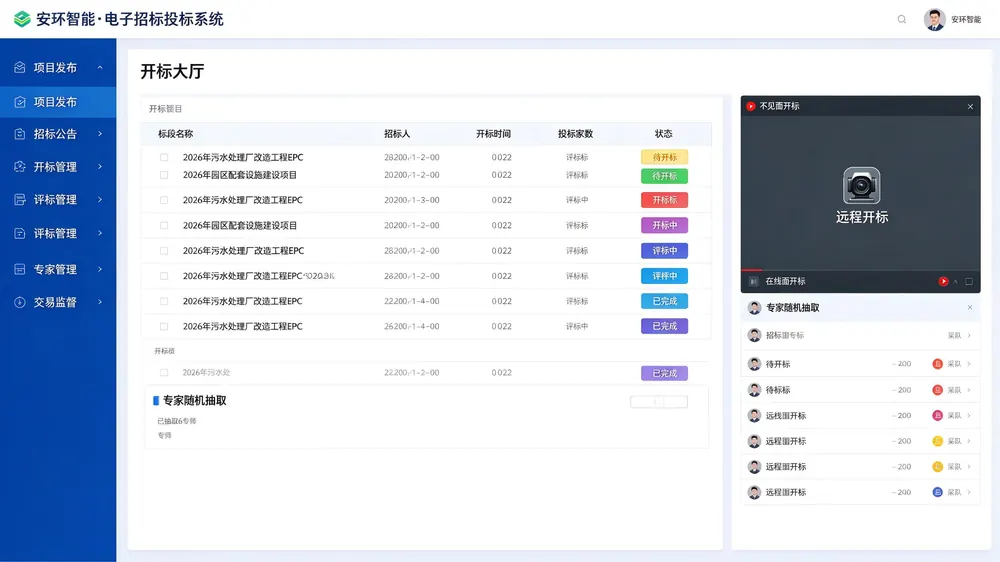Click the yellow 待开标 status badge
1000x562 pixels.
pyautogui.click(x=664, y=157)
